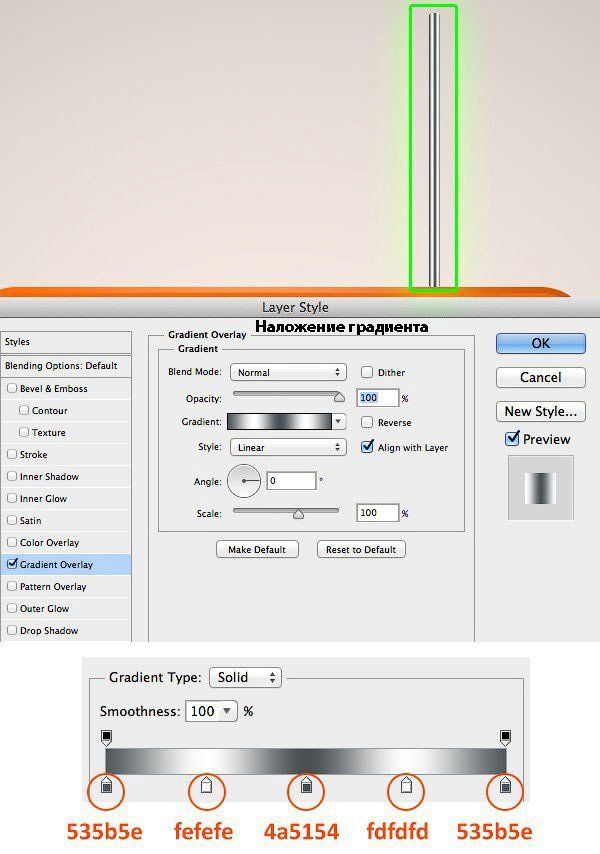Open the Blend Mode dropdown
The image size is (600, 854).
click(x=288, y=373)
